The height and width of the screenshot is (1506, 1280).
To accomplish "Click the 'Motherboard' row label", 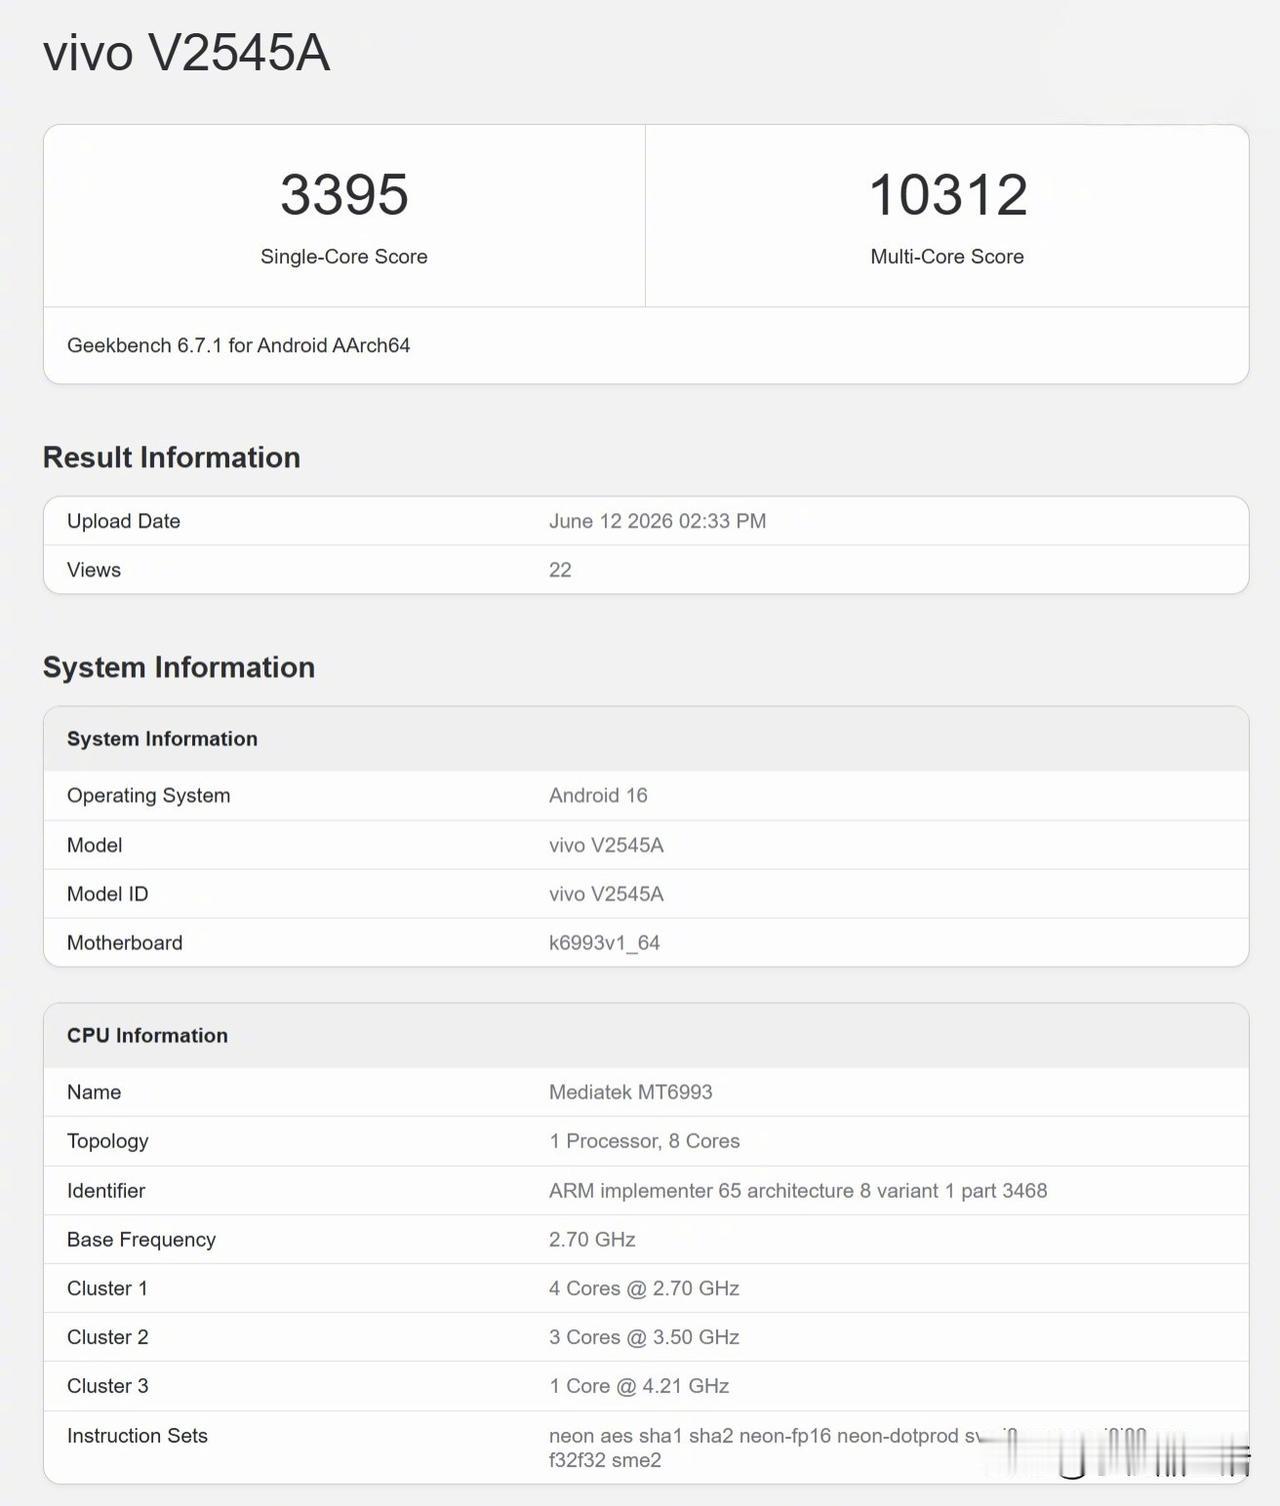I will tap(124, 943).
